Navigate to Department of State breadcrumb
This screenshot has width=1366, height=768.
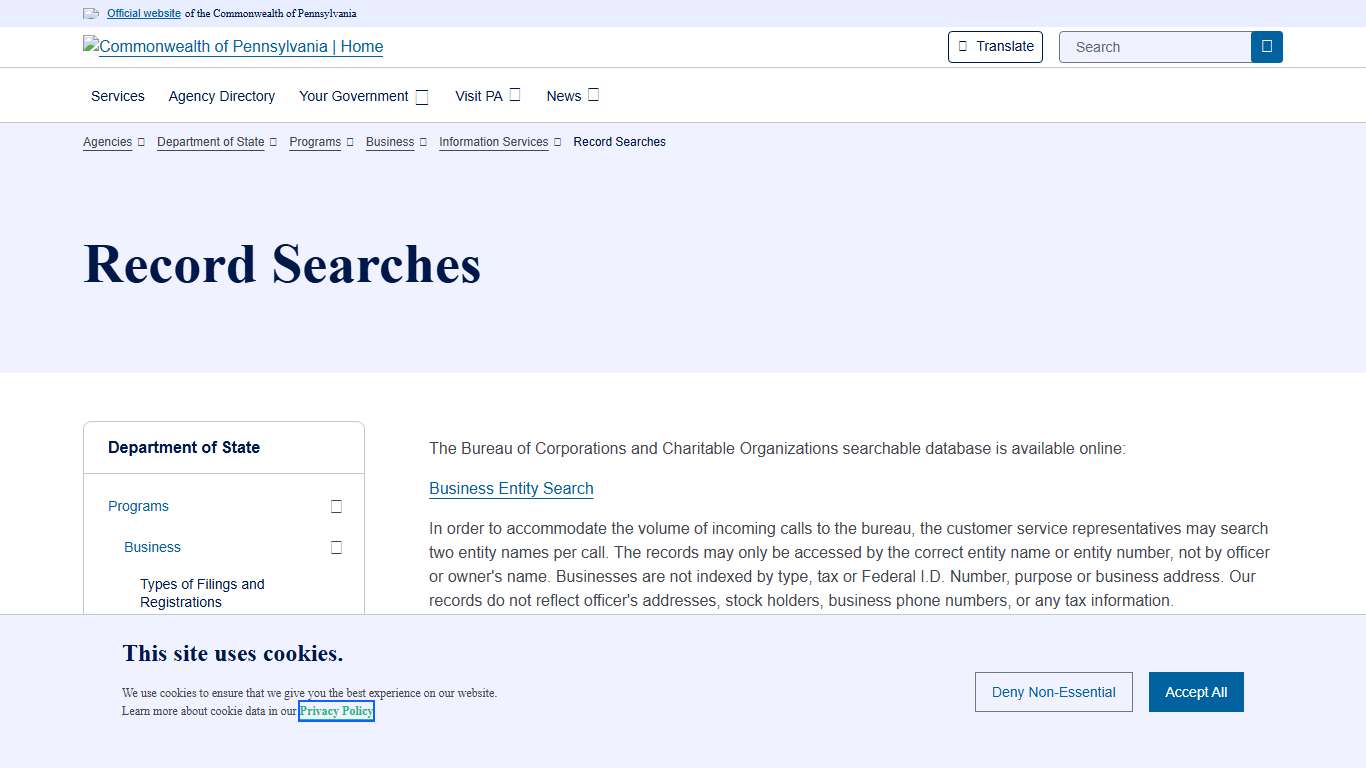(x=210, y=142)
